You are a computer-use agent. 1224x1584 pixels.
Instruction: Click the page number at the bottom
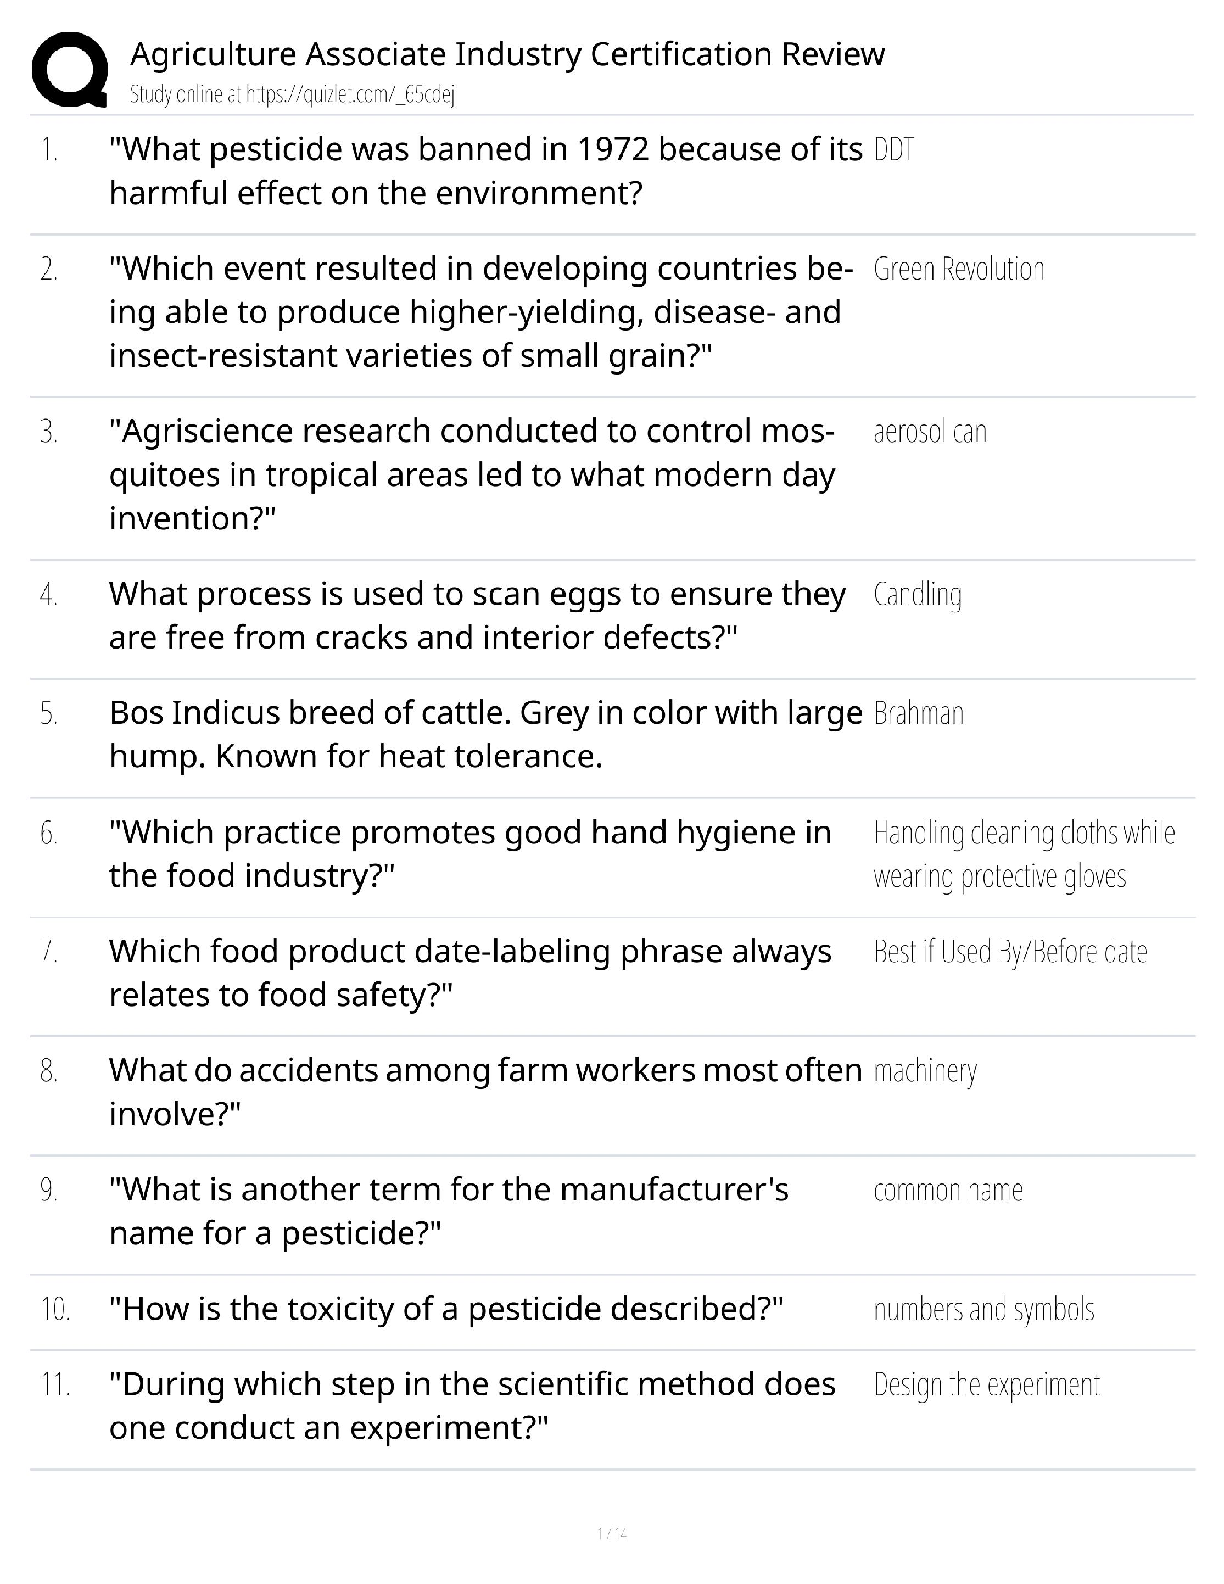611,1532
